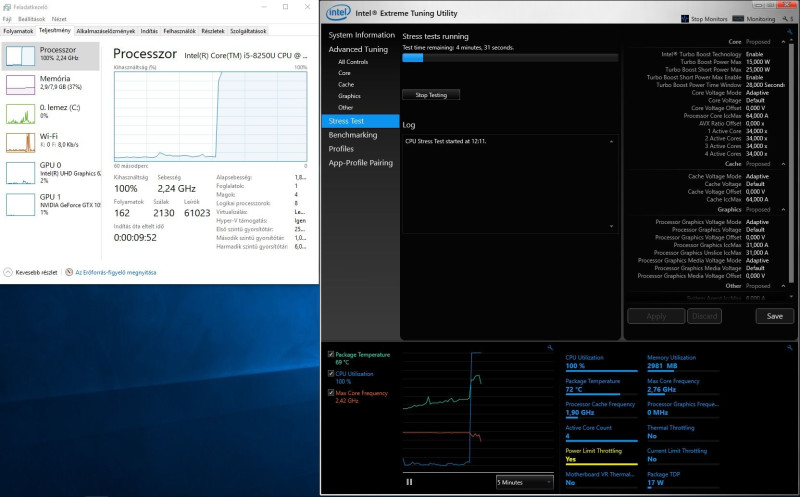
Task: Select the GPU 0 graph thumbnail
Action: (x=20, y=173)
